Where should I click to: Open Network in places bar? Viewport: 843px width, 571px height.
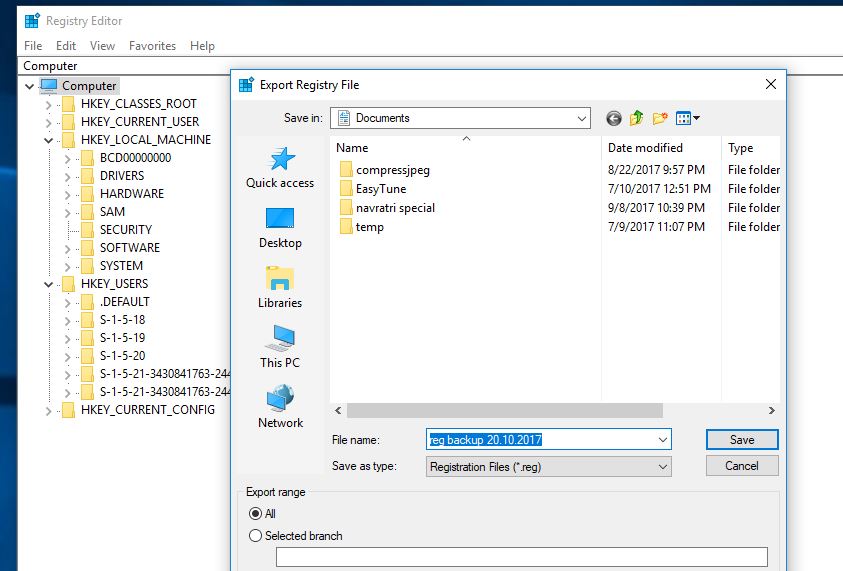click(280, 406)
